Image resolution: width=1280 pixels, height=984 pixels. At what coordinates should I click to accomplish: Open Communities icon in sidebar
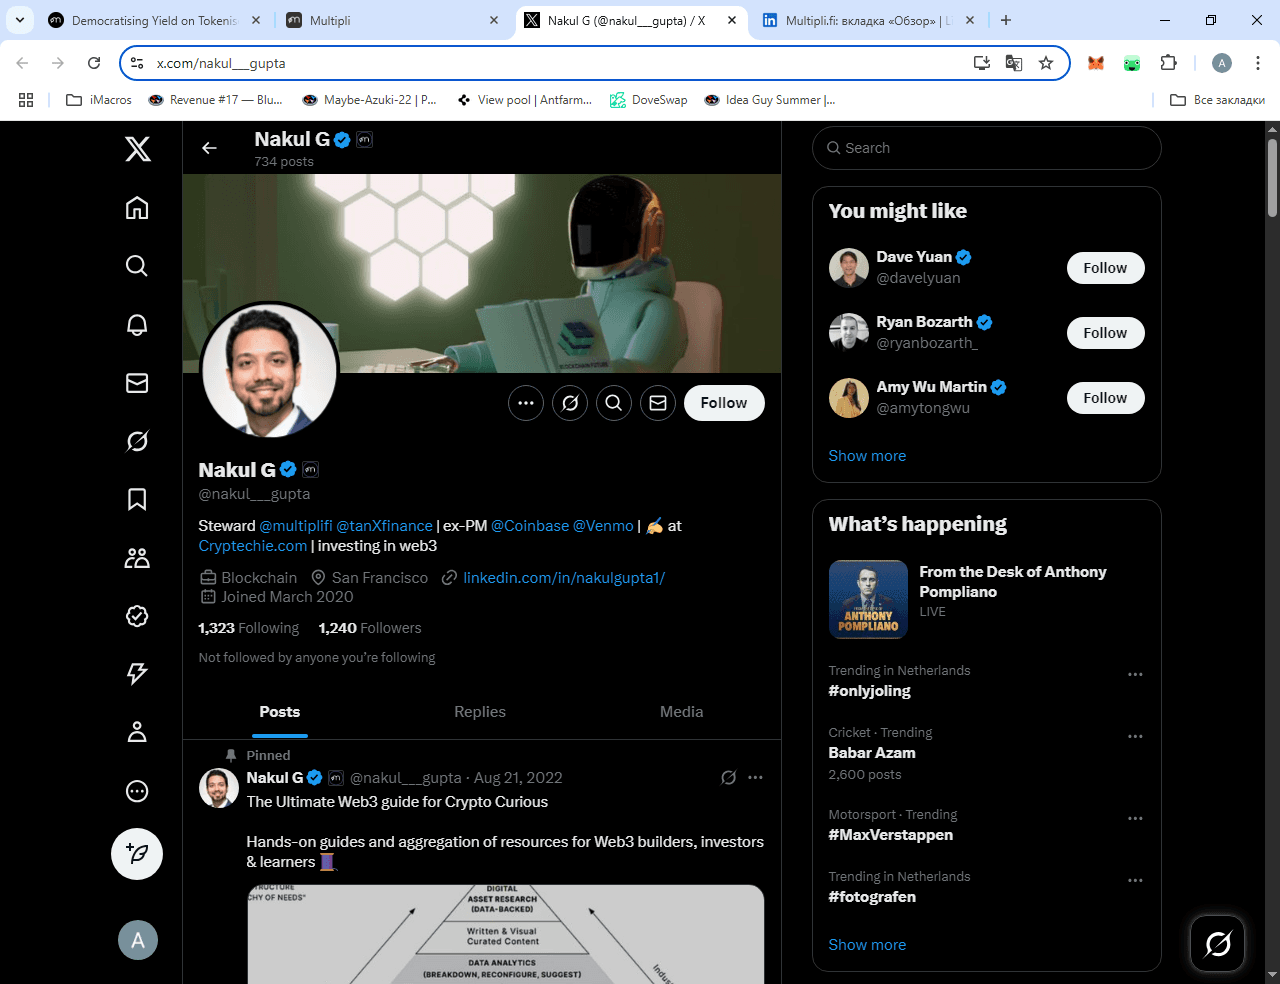(x=137, y=558)
